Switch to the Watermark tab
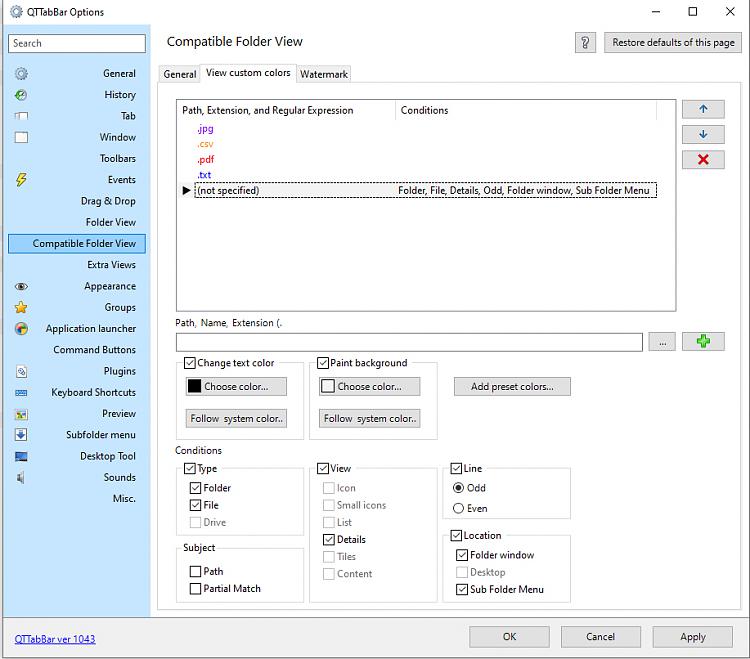This screenshot has width=750, height=659. (x=324, y=74)
